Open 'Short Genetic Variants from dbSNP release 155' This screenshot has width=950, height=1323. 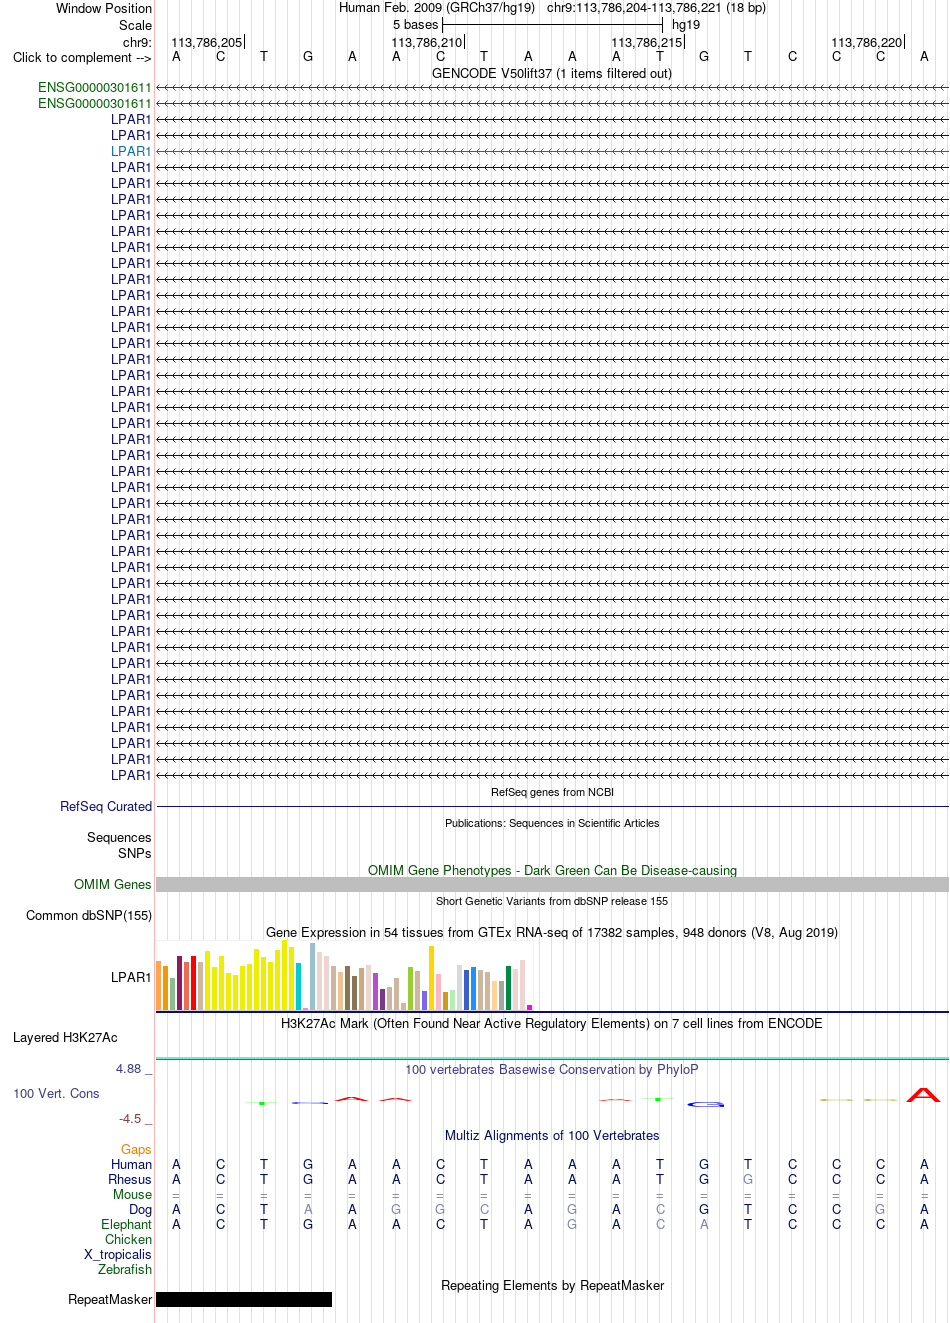point(552,901)
